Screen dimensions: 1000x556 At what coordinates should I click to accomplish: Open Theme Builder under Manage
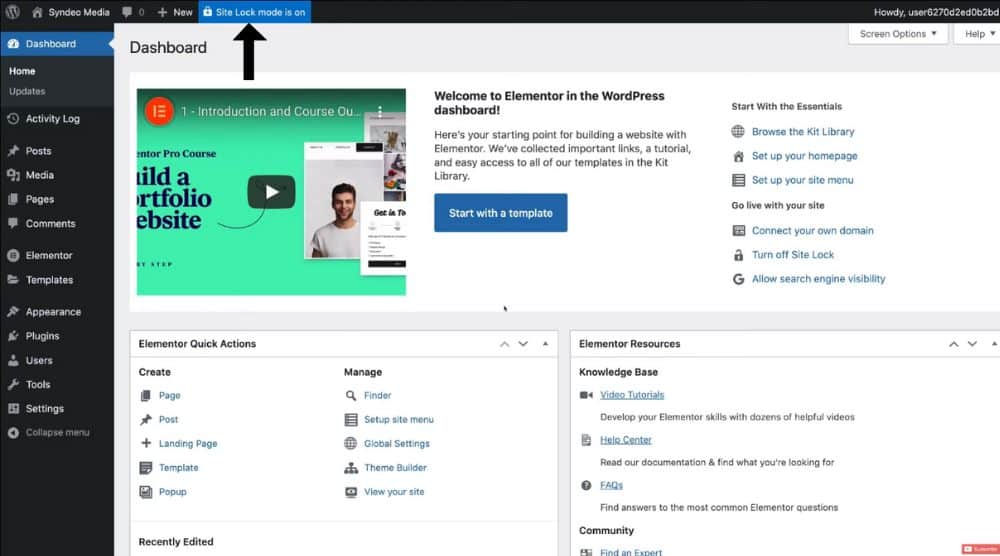pos(395,468)
